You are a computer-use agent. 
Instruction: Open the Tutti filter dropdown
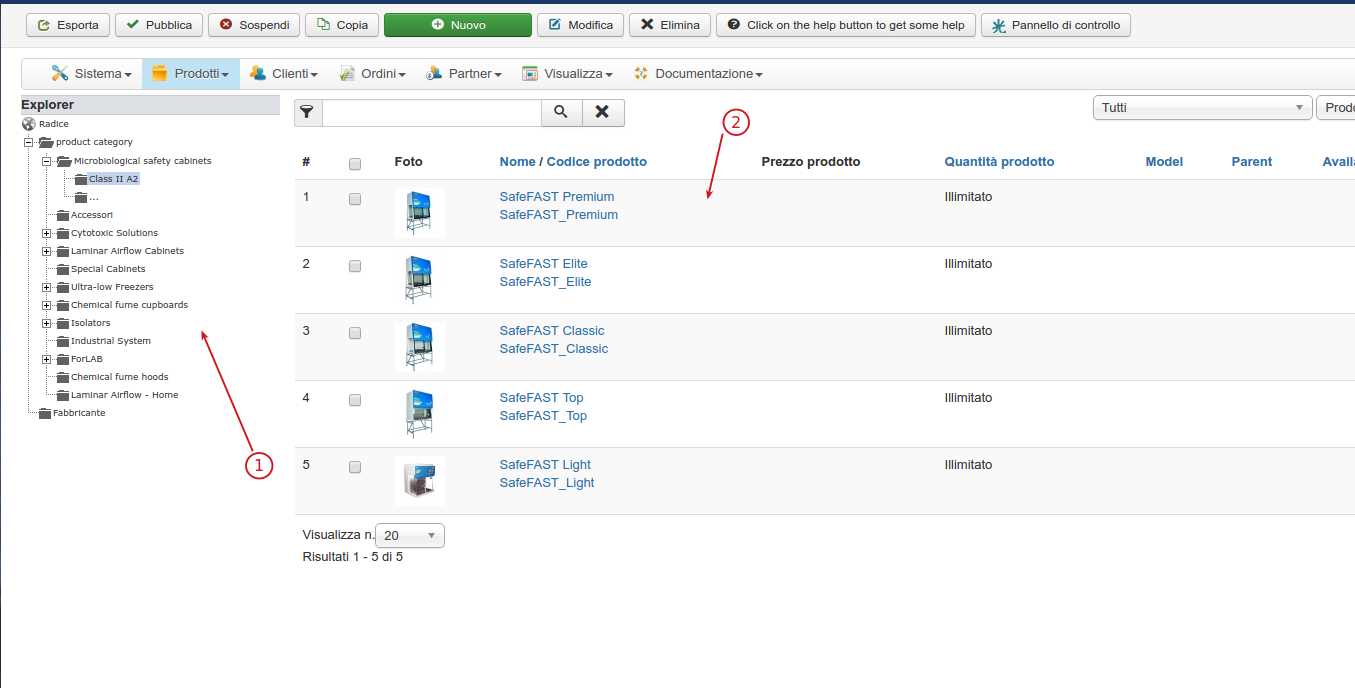[1203, 107]
